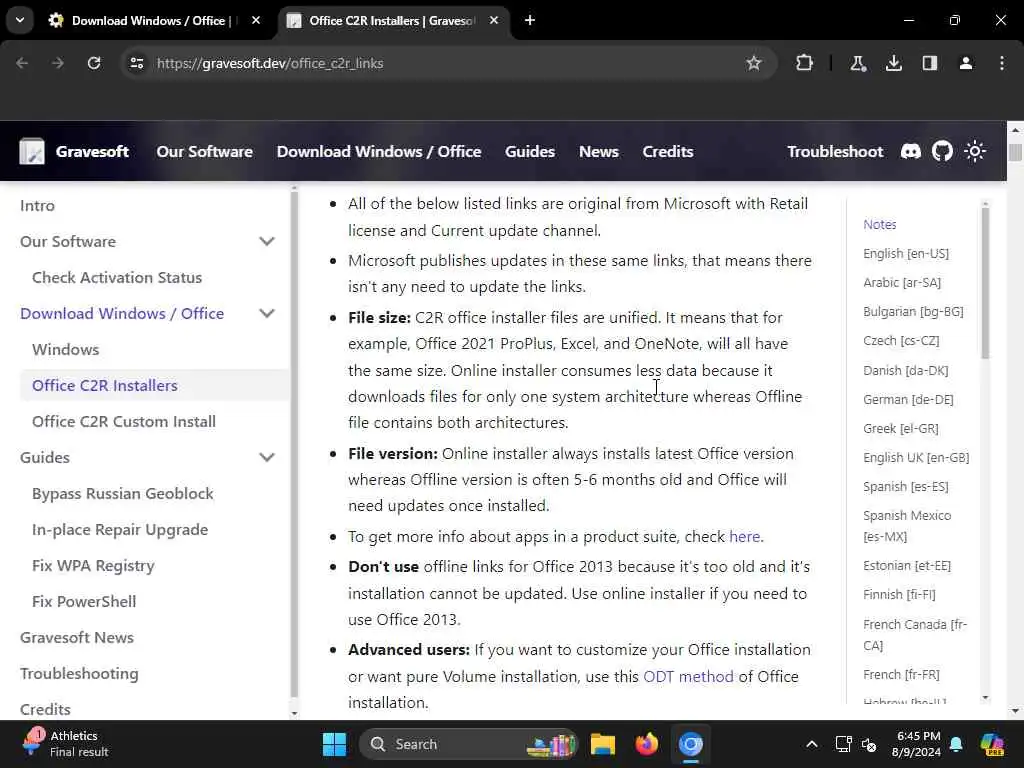Jump to Spanish [es-ES] section
Image resolution: width=1024 pixels, height=768 pixels.
tap(905, 487)
